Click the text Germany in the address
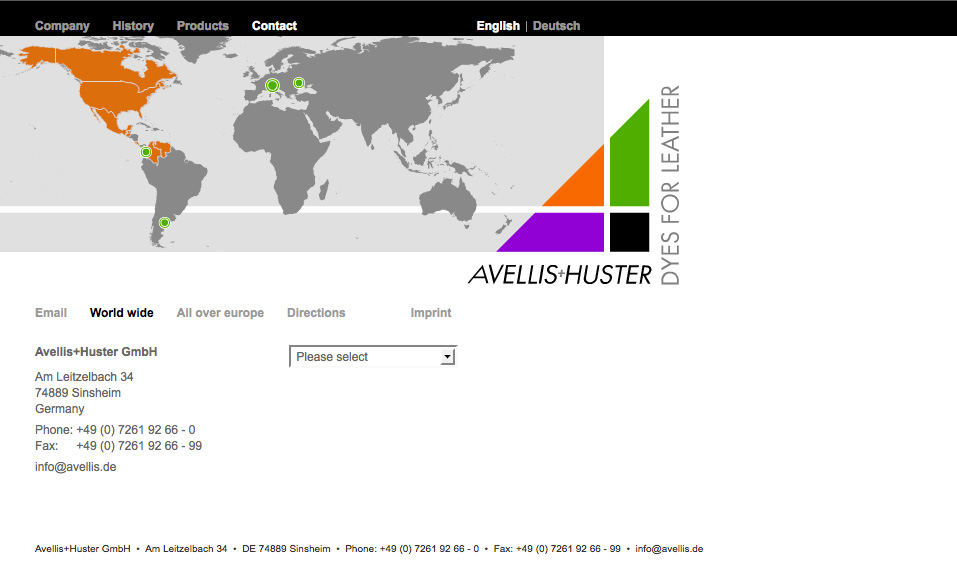This screenshot has height=571, width=957. point(60,409)
